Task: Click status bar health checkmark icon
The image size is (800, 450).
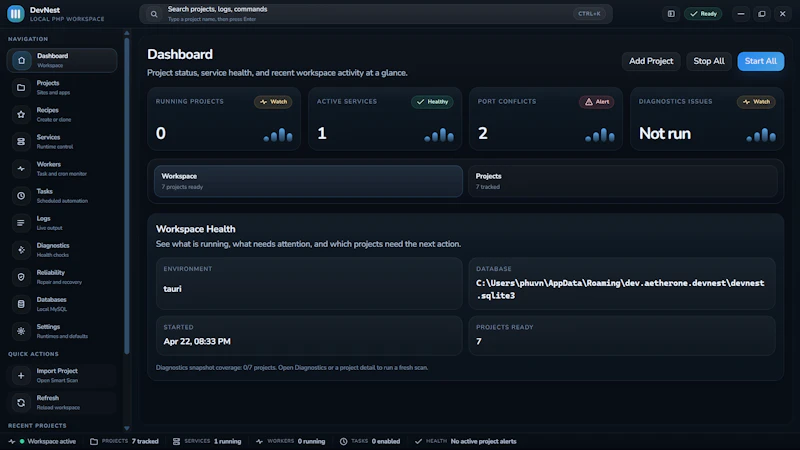Action: pos(418,441)
